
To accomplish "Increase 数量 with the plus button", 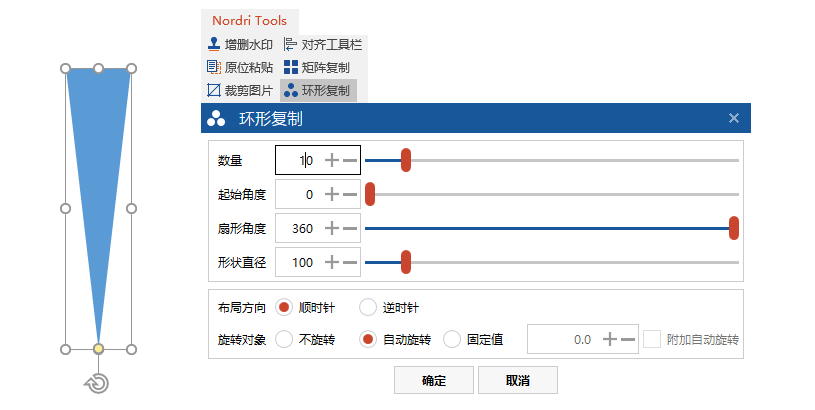I will [x=332, y=160].
